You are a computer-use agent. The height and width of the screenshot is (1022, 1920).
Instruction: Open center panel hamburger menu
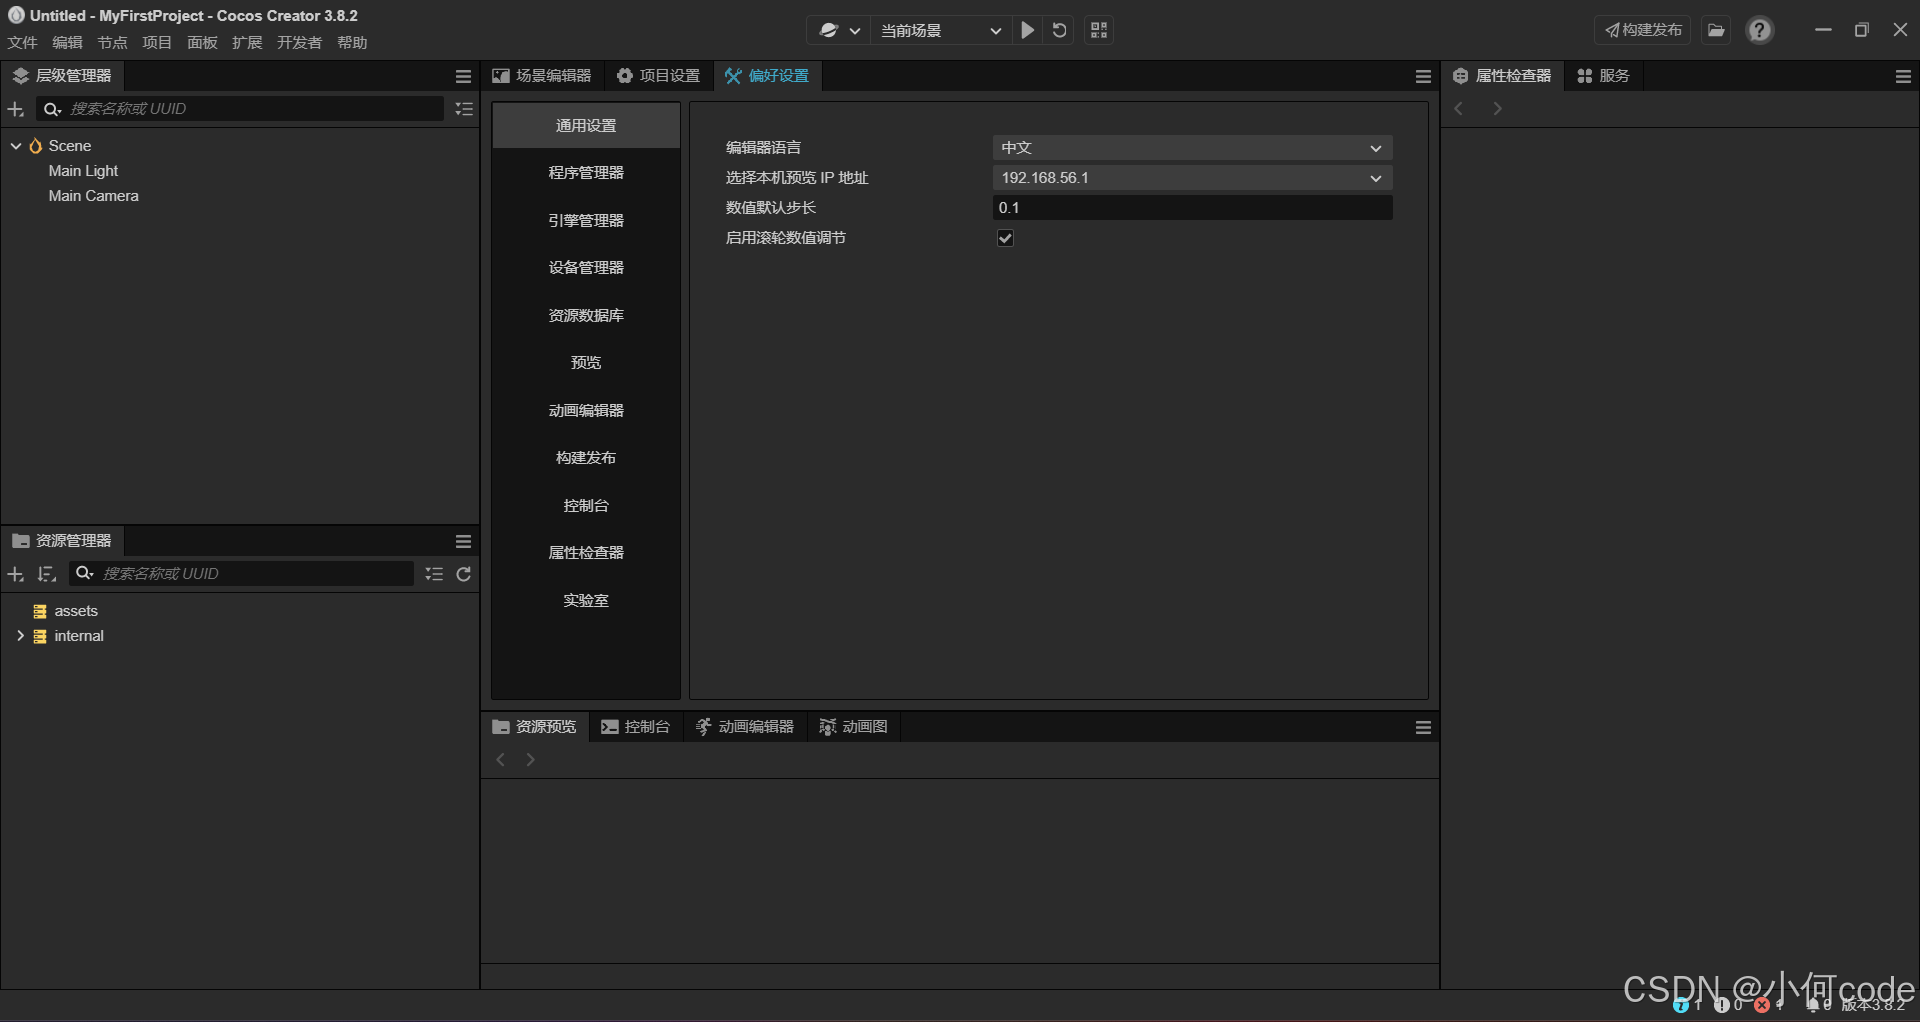click(1423, 76)
